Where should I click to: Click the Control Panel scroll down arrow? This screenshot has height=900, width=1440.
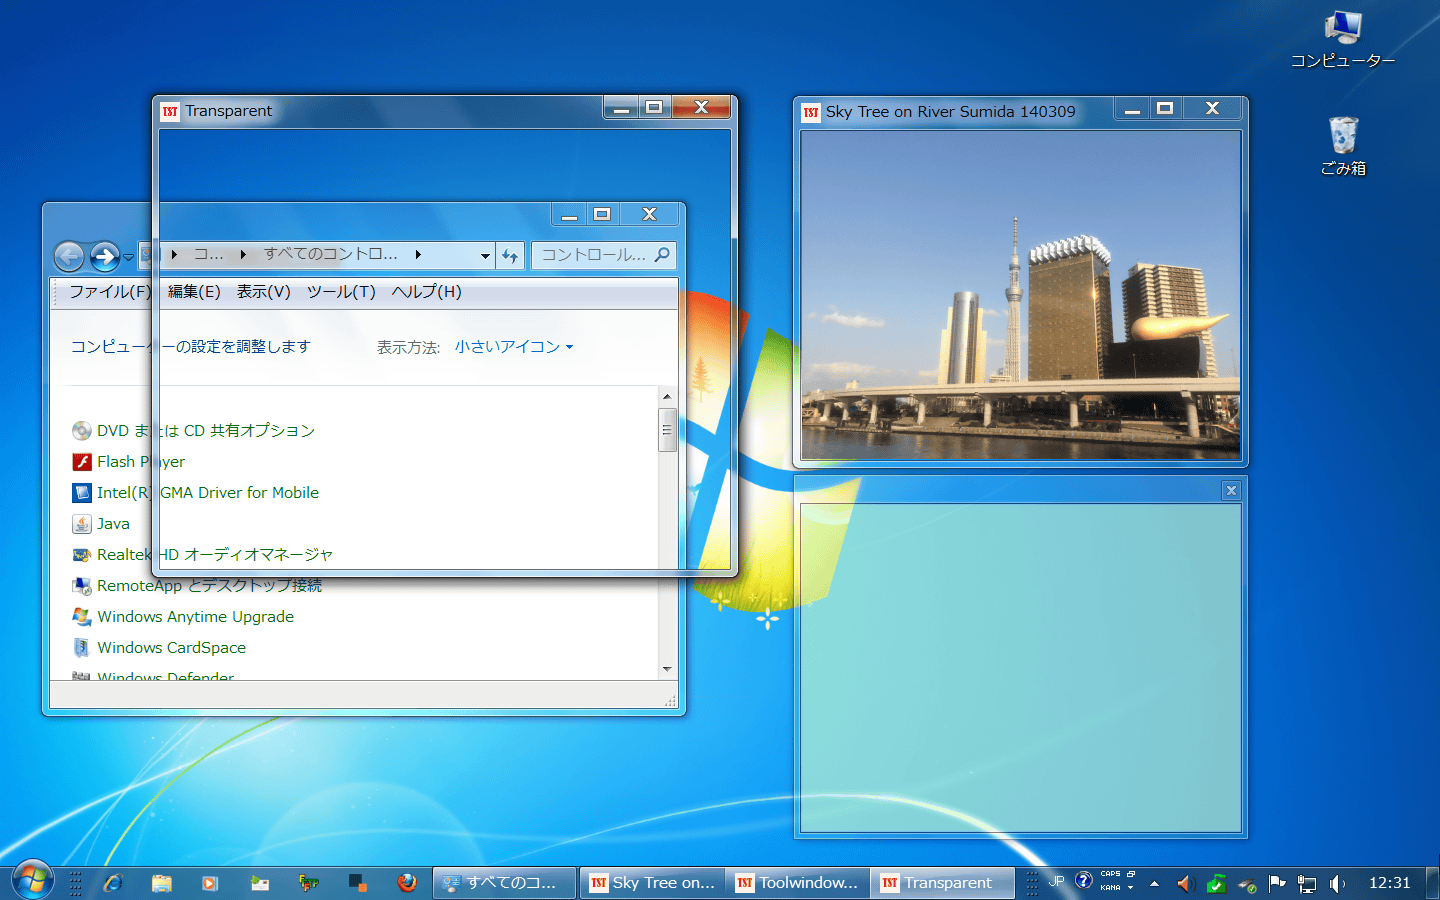point(667,669)
